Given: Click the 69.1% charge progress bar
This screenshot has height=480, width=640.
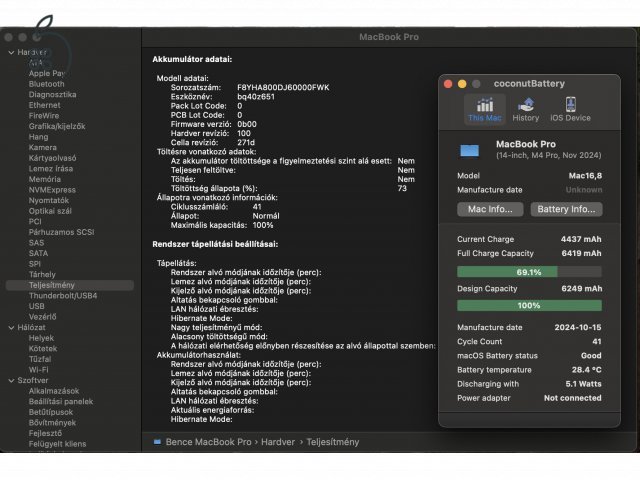Looking at the screenshot, I should click(529, 272).
